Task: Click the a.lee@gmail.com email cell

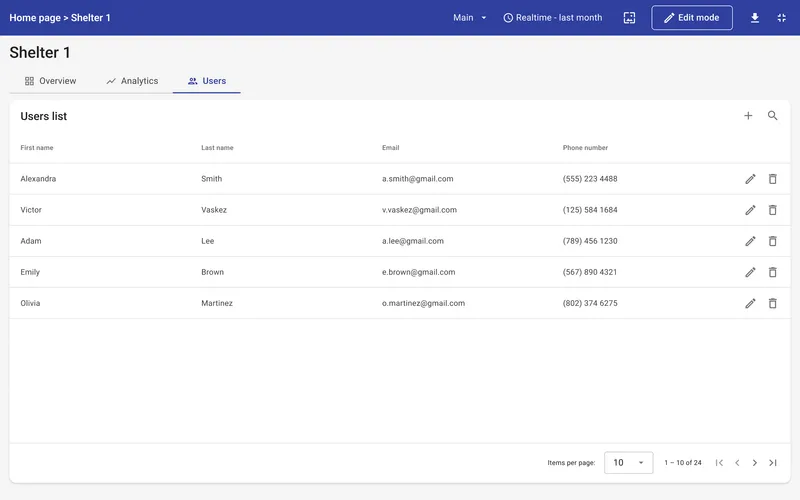Action: (x=413, y=241)
